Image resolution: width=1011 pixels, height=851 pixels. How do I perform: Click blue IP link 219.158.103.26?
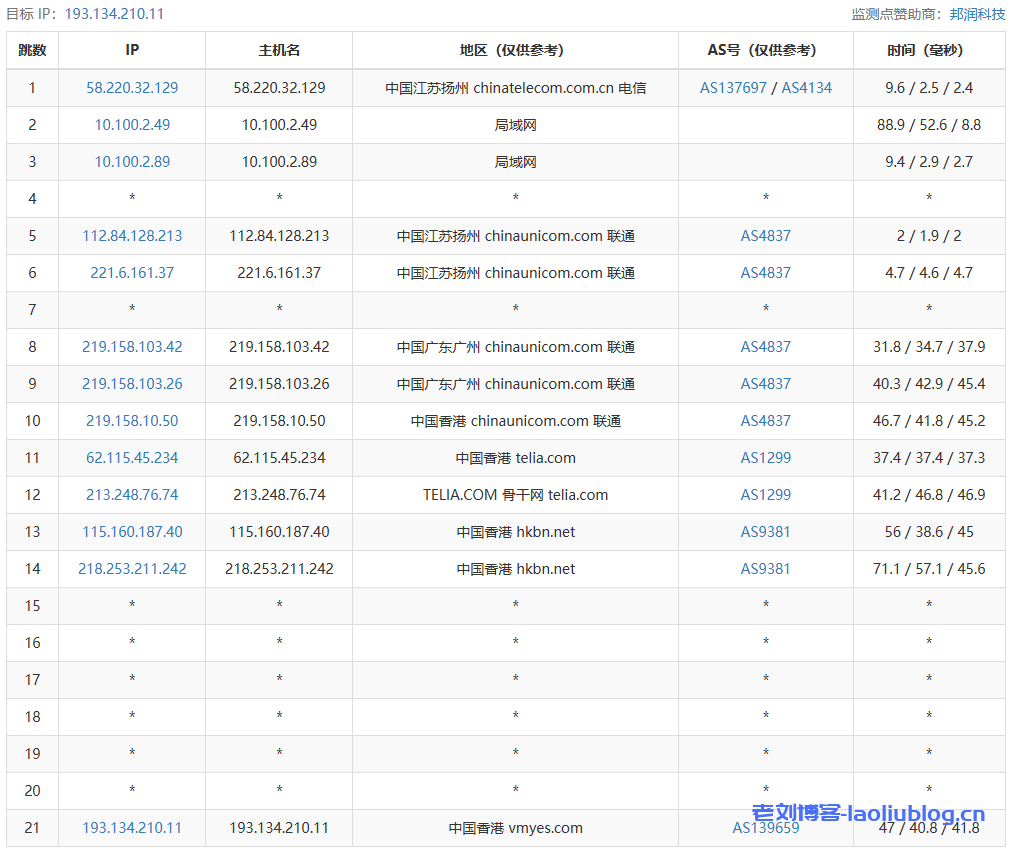pyautogui.click(x=132, y=384)
